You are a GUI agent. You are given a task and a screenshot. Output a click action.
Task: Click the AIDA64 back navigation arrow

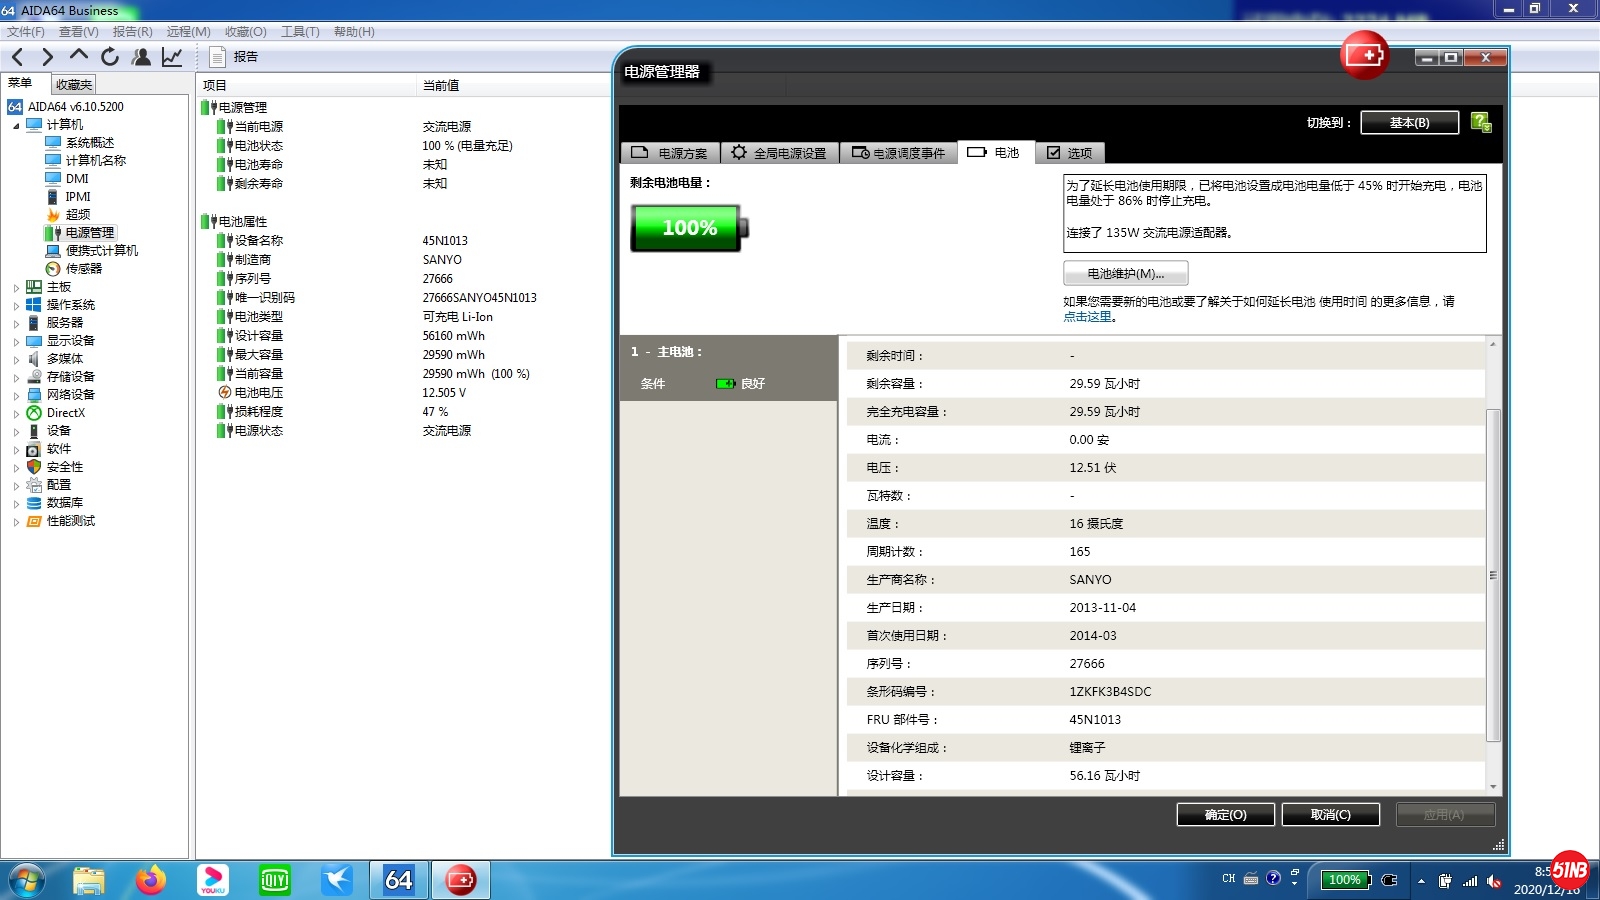(17, 57)
